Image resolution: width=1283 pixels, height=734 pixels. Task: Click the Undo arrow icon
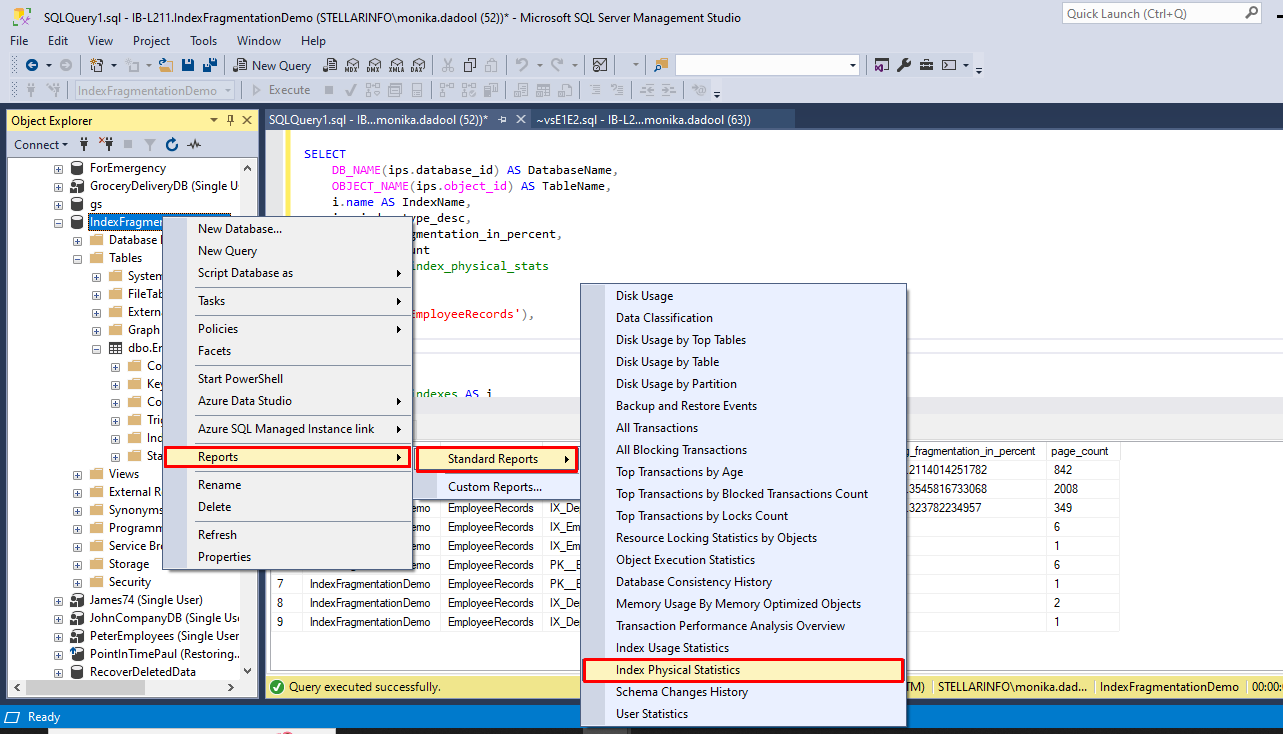521,65
